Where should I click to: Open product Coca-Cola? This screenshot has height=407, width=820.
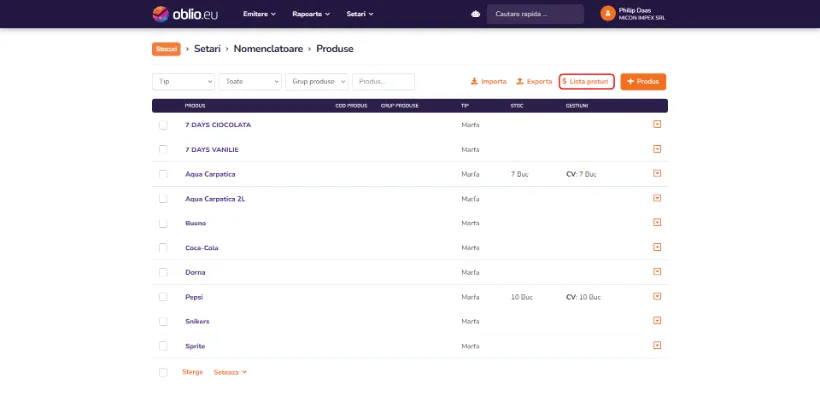202,248
